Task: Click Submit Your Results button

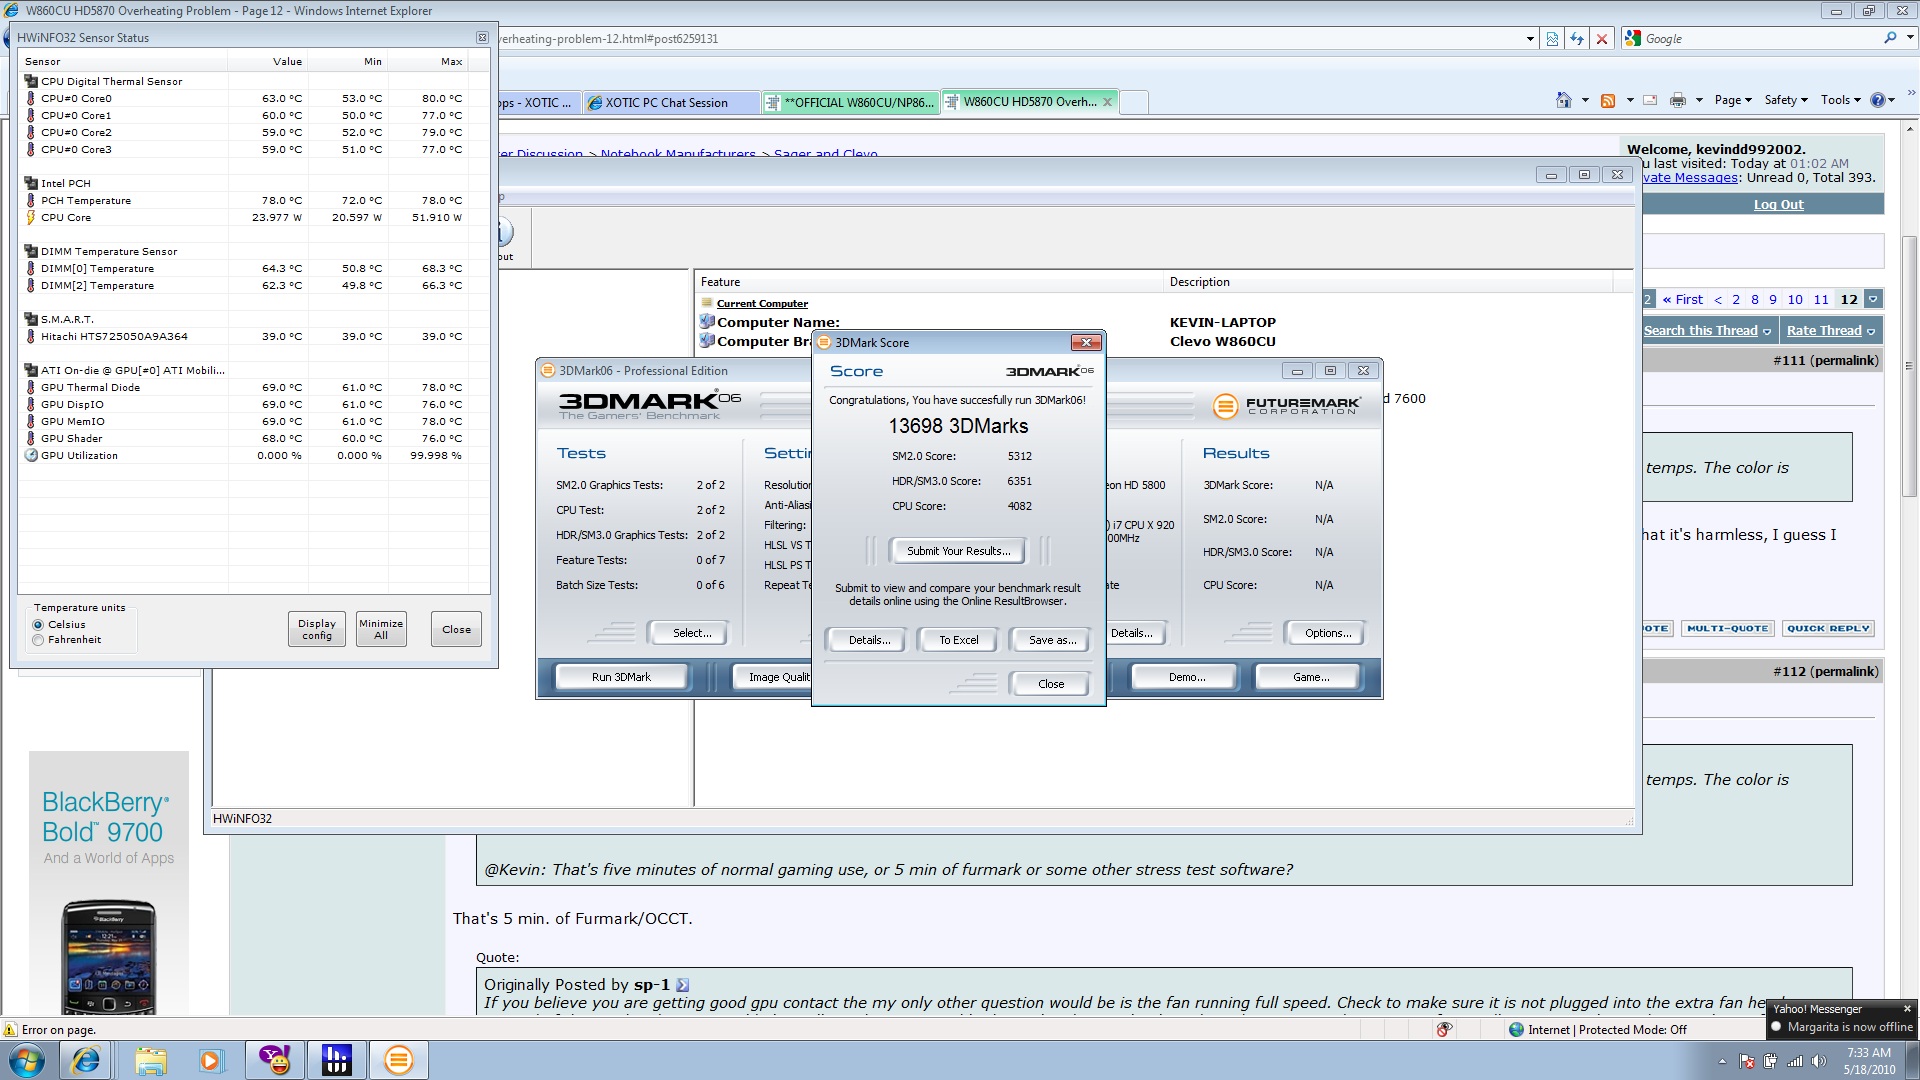Action: point(957,551)
